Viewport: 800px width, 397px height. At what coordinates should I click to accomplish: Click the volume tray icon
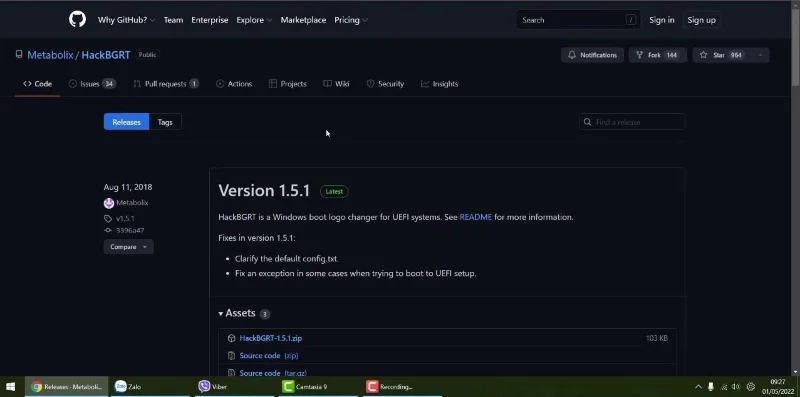click(736, 387)
